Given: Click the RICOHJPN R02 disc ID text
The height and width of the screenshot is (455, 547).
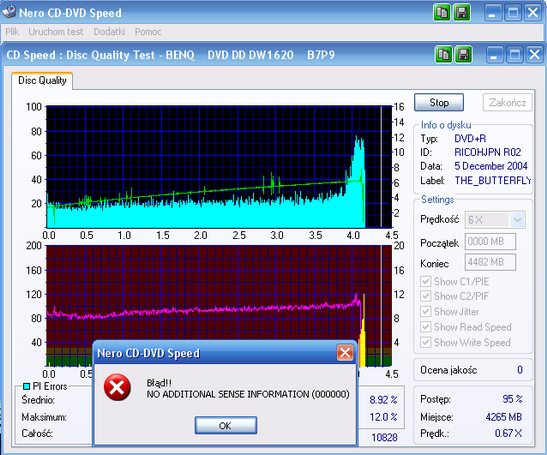Looking at the screenshot, I should click(x=487, y=152).
